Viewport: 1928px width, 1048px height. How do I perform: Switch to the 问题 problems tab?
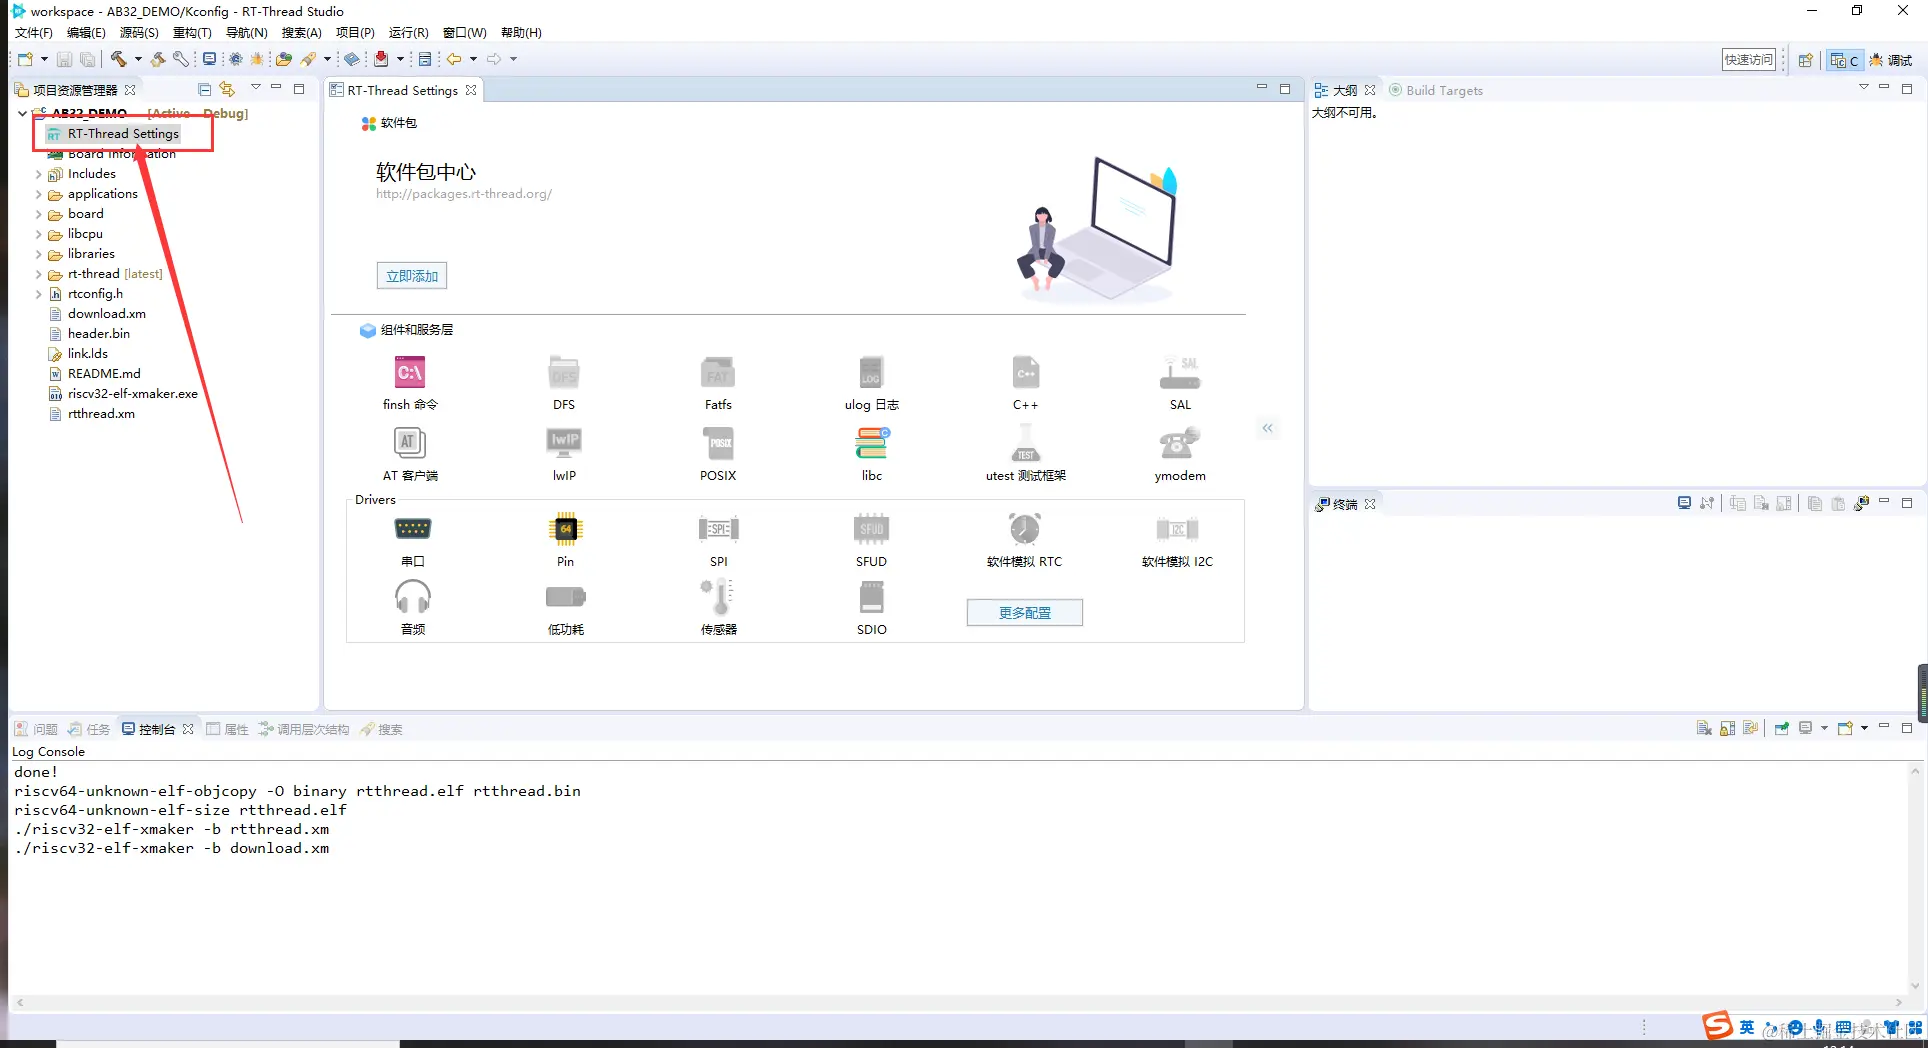[36, 729]
